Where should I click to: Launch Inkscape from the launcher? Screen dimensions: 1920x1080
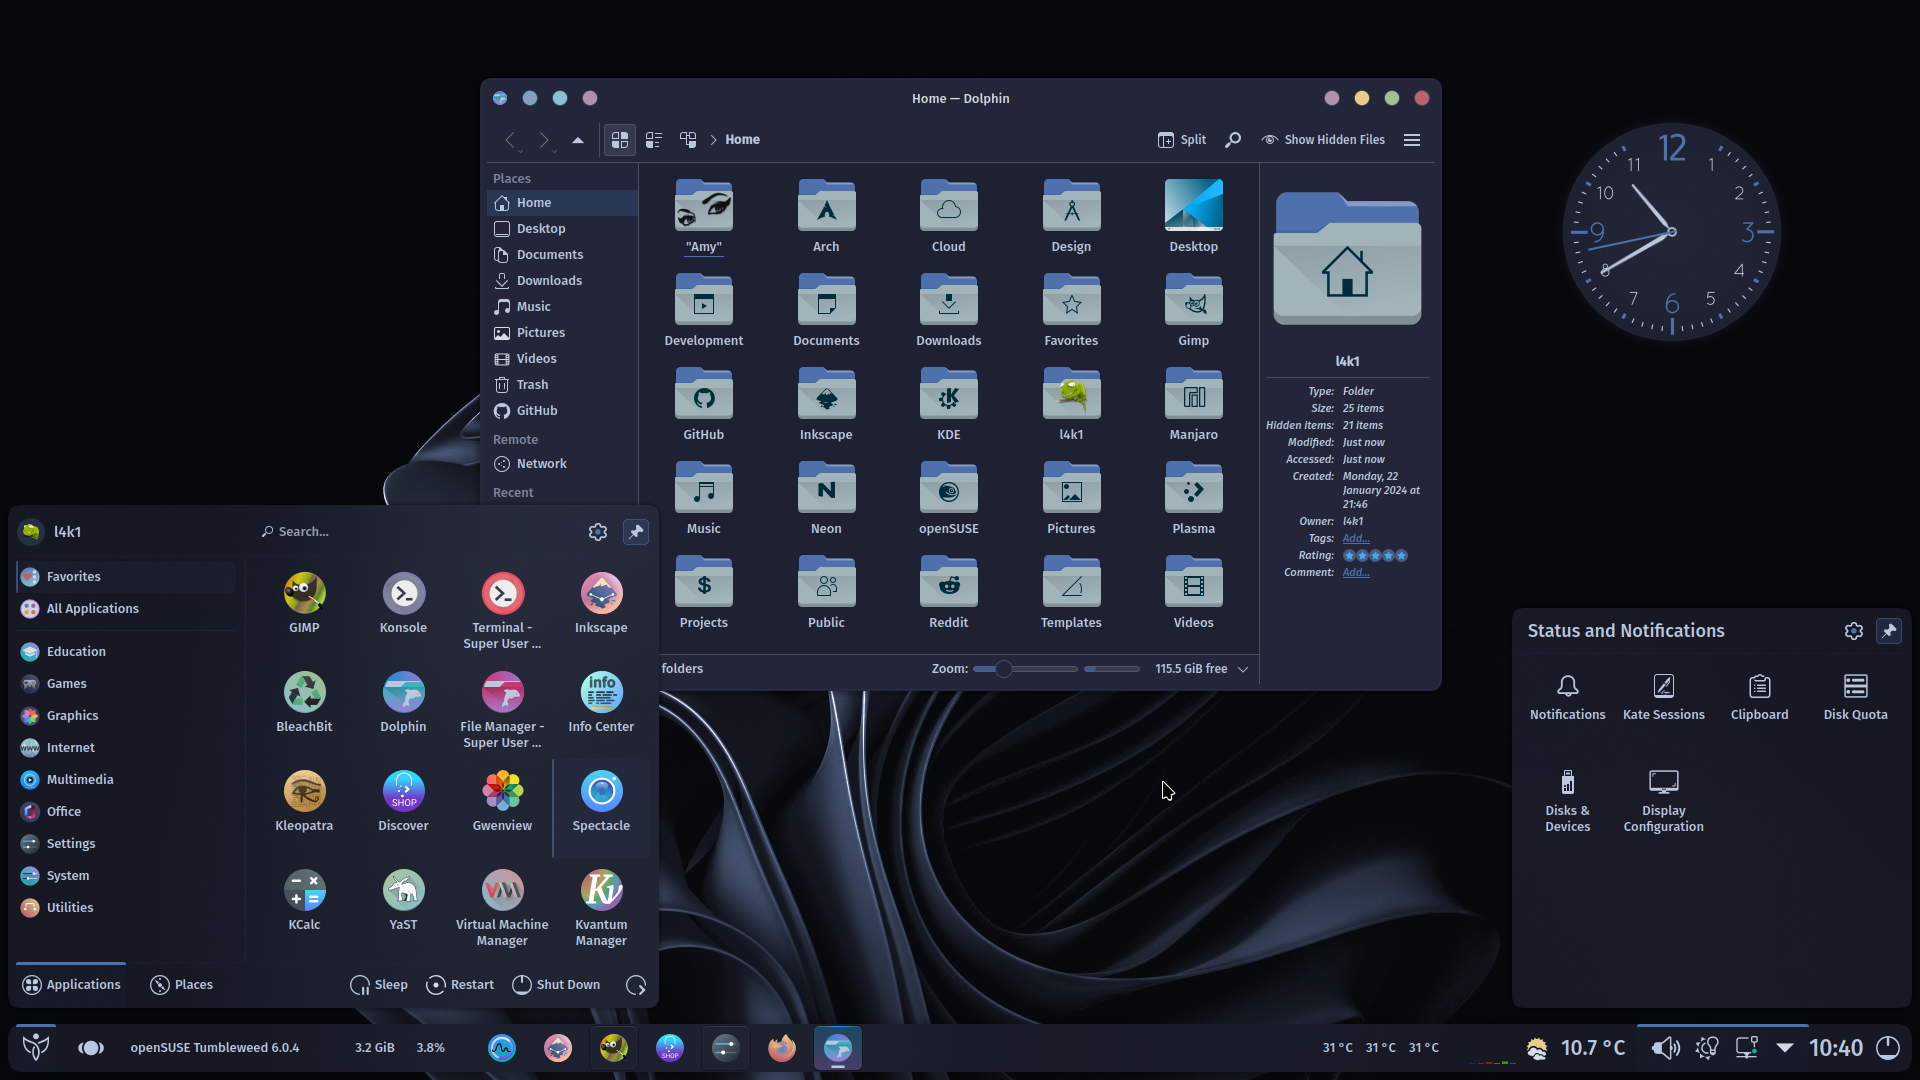pyautogui.click(x=601, y=603)
